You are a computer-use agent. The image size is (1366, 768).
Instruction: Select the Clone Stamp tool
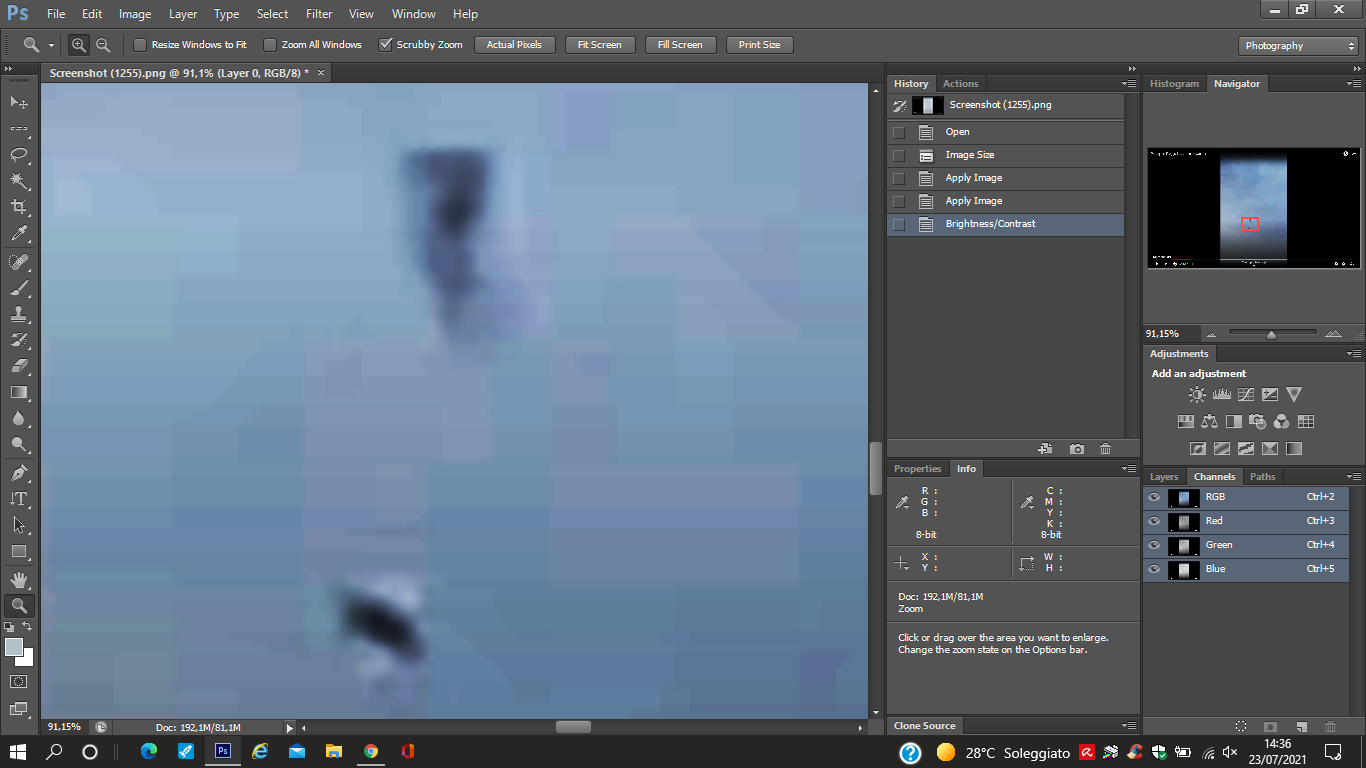click(19, 314)
